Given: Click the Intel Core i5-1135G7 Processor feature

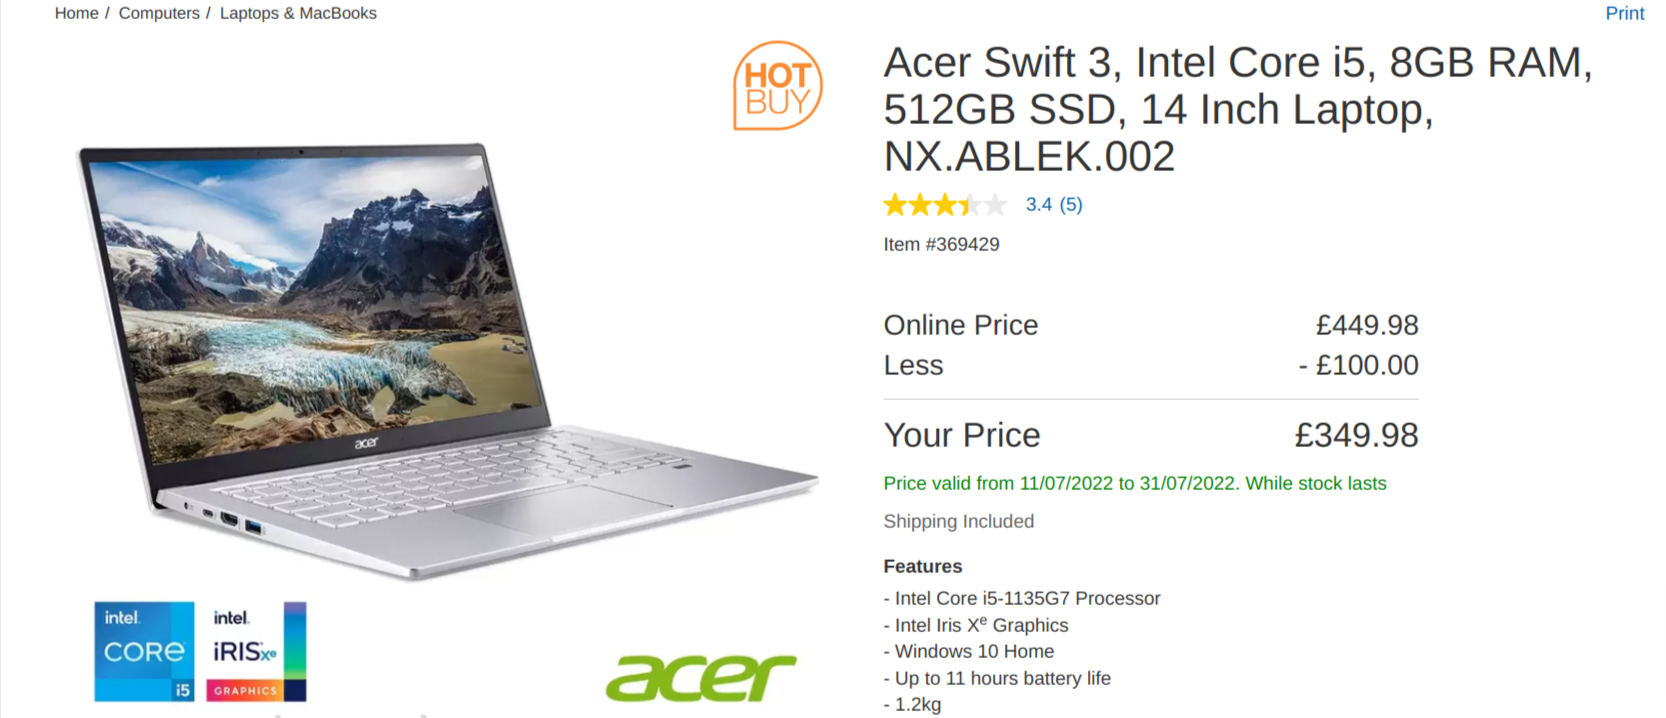Looking at the screenshot, I should pyautogui.click(x=1022, y=598).
